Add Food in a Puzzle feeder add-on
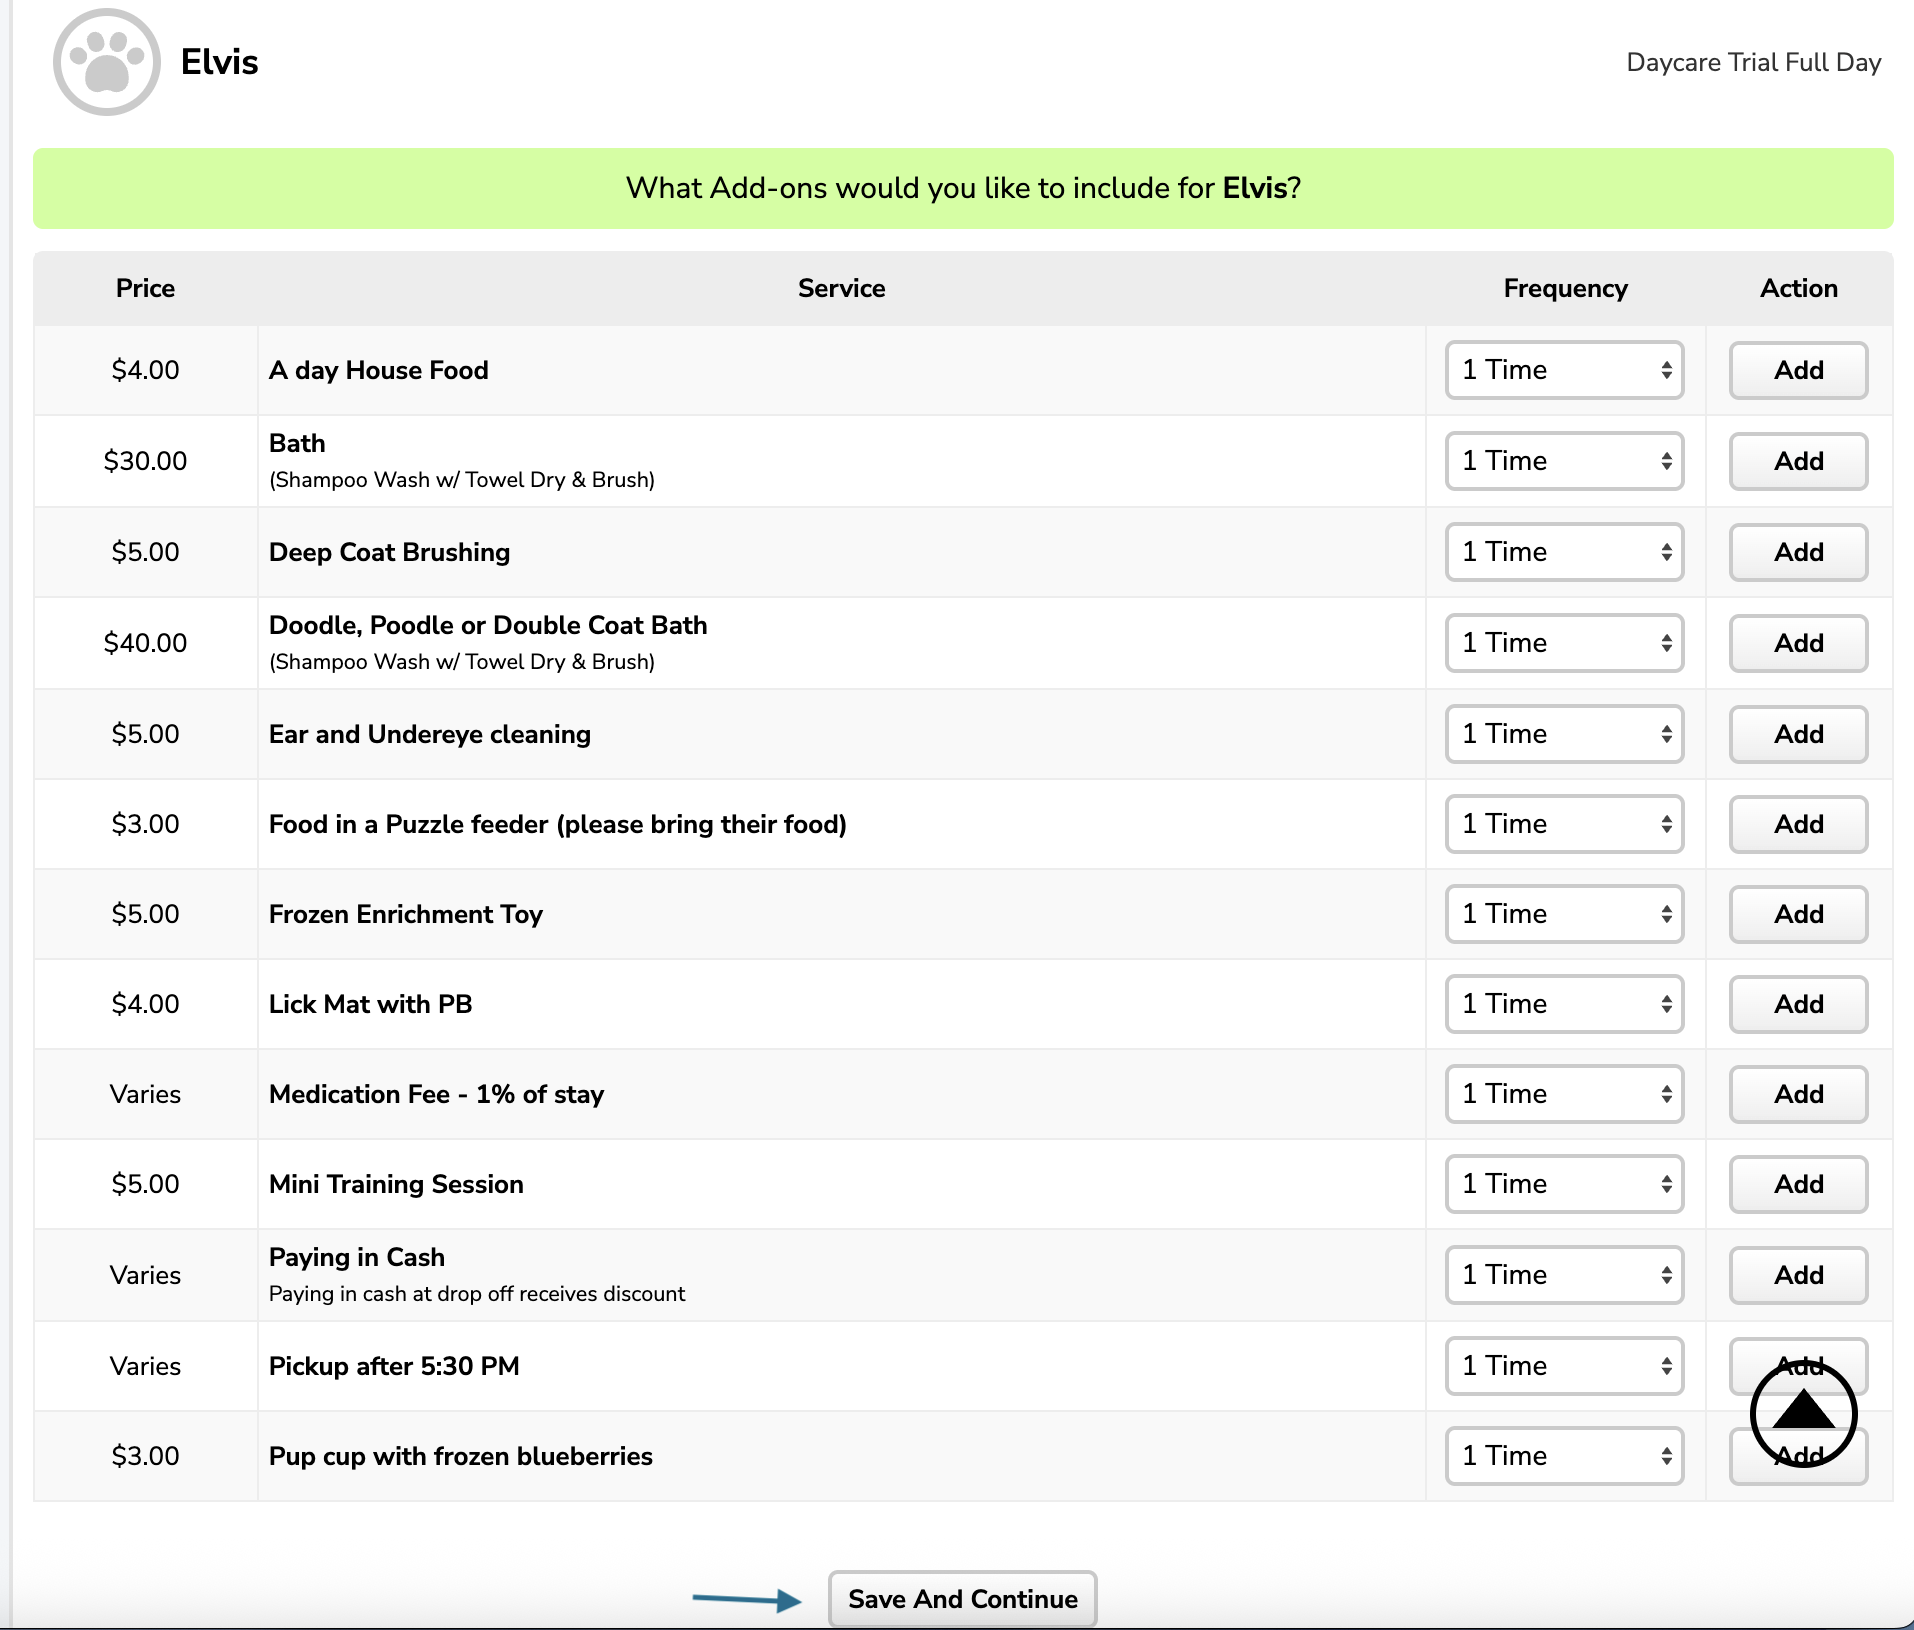 1798,824
